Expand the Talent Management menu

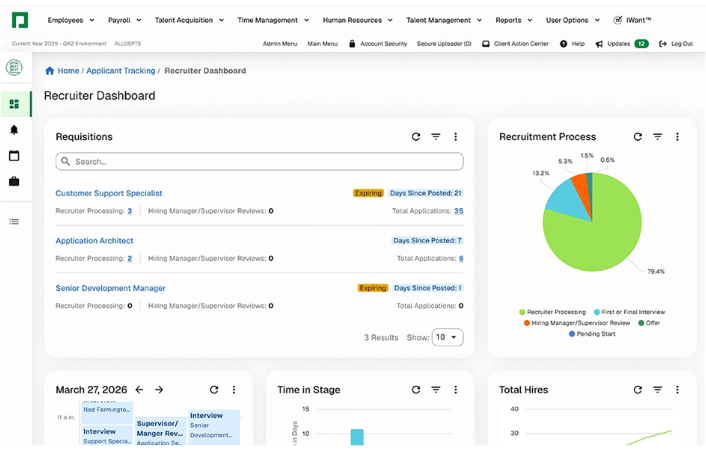[x=444, y=20]
